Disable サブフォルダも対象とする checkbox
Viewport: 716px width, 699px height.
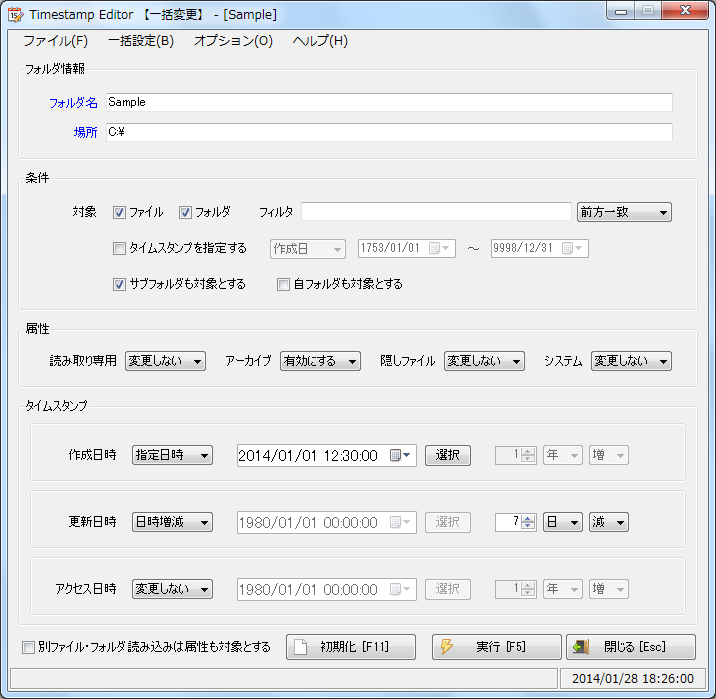click(x=119, y=284)
